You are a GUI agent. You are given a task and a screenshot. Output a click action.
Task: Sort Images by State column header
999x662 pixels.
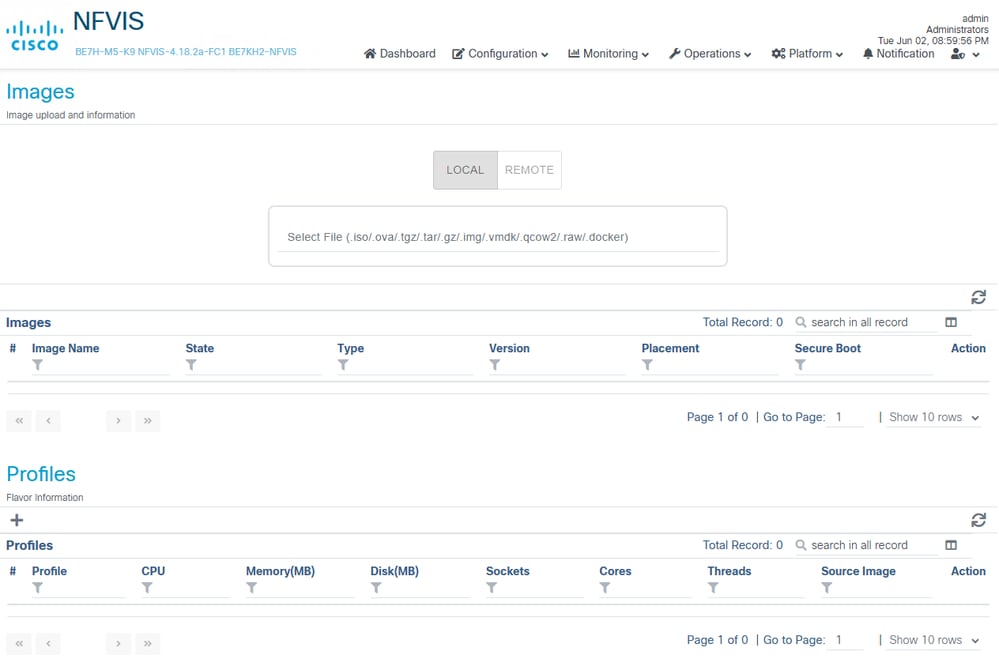[199, 349]
